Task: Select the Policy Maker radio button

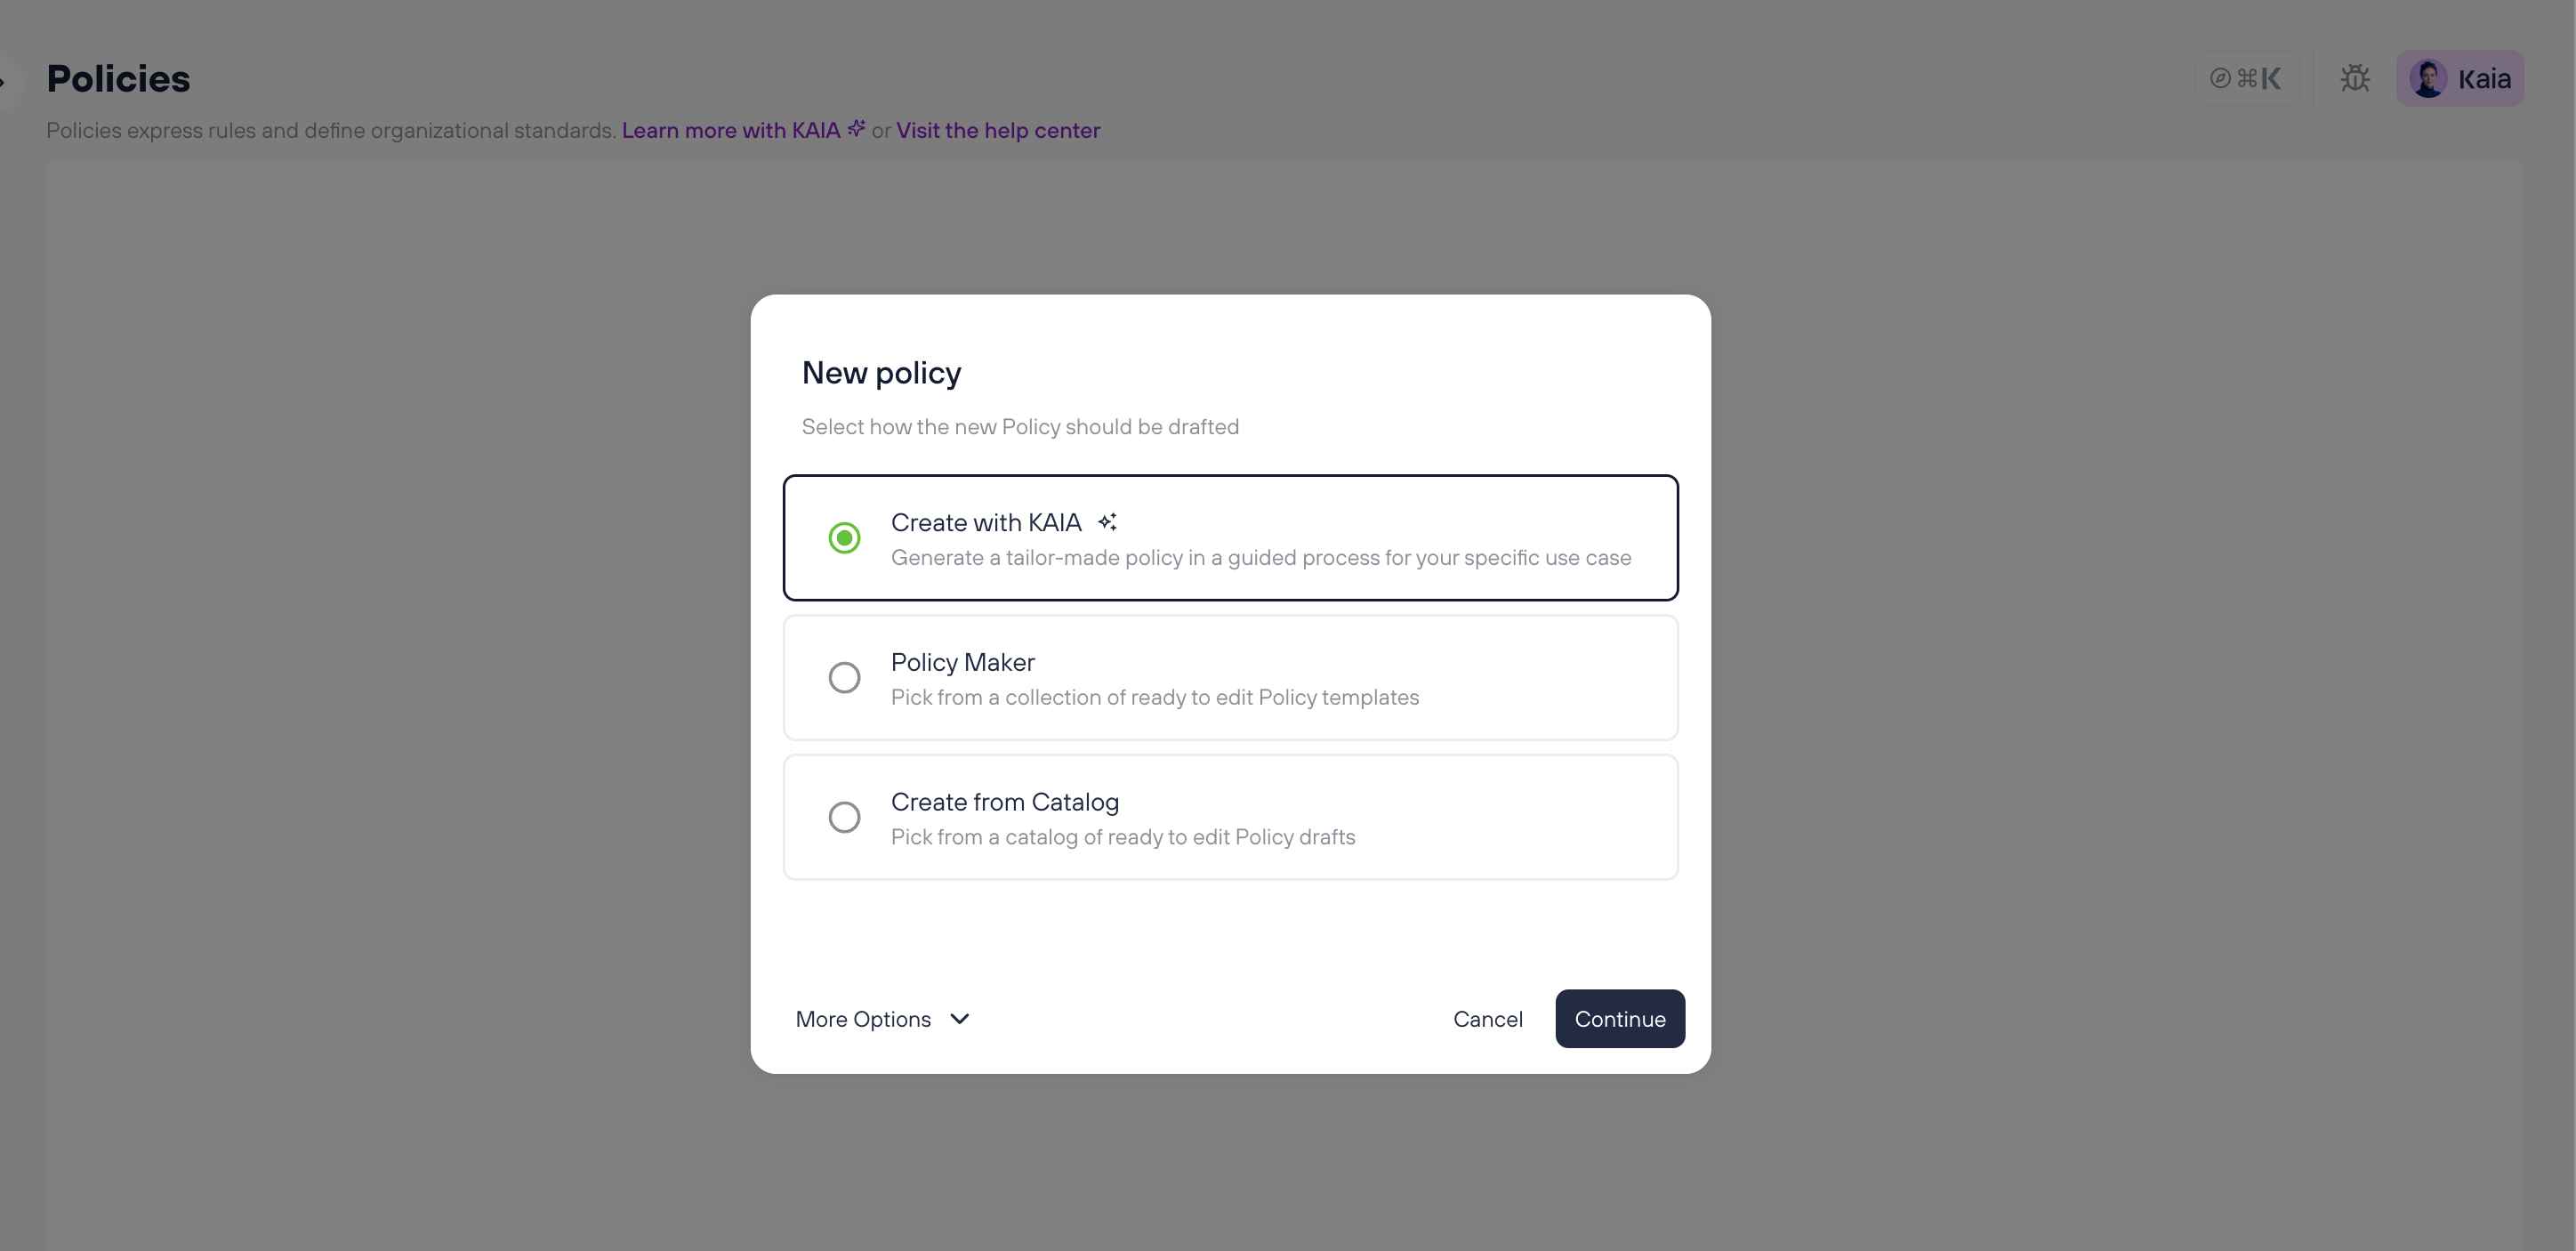Action: tap(844, 678)
